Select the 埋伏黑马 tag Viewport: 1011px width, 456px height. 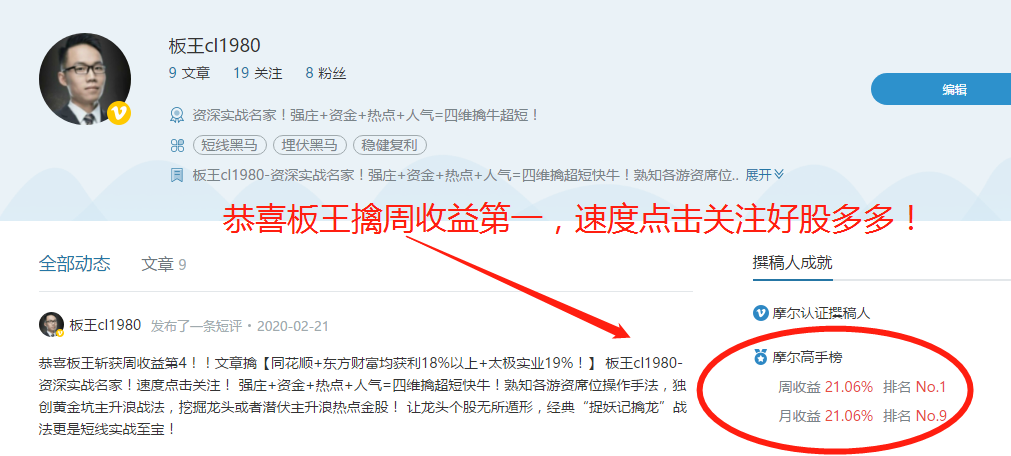pyautogui.click(x=309, y=145)
